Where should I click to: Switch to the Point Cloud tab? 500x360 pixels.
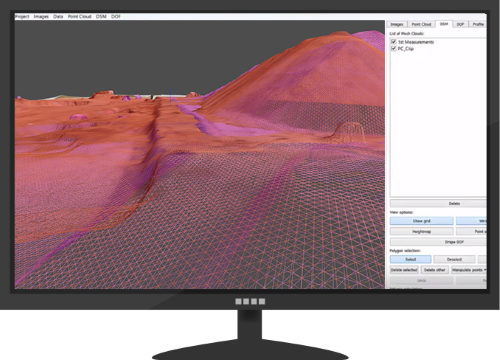421,24
